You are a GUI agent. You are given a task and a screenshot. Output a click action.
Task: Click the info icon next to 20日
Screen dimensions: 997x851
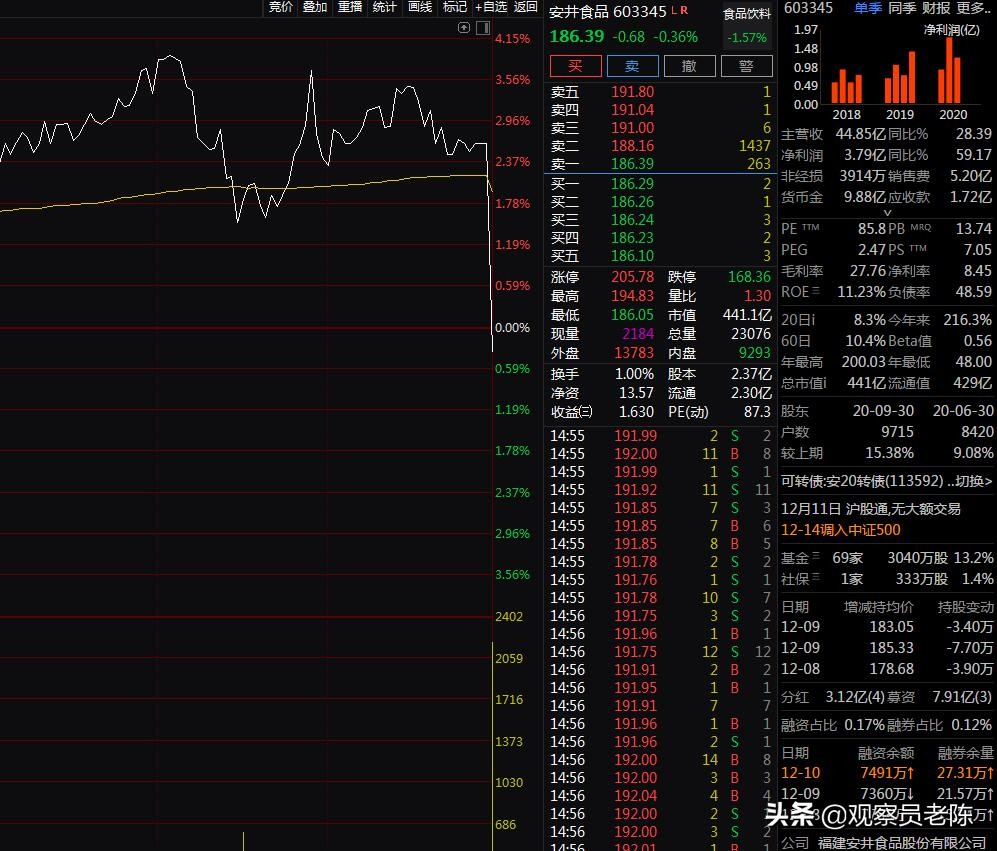point(813,320)
